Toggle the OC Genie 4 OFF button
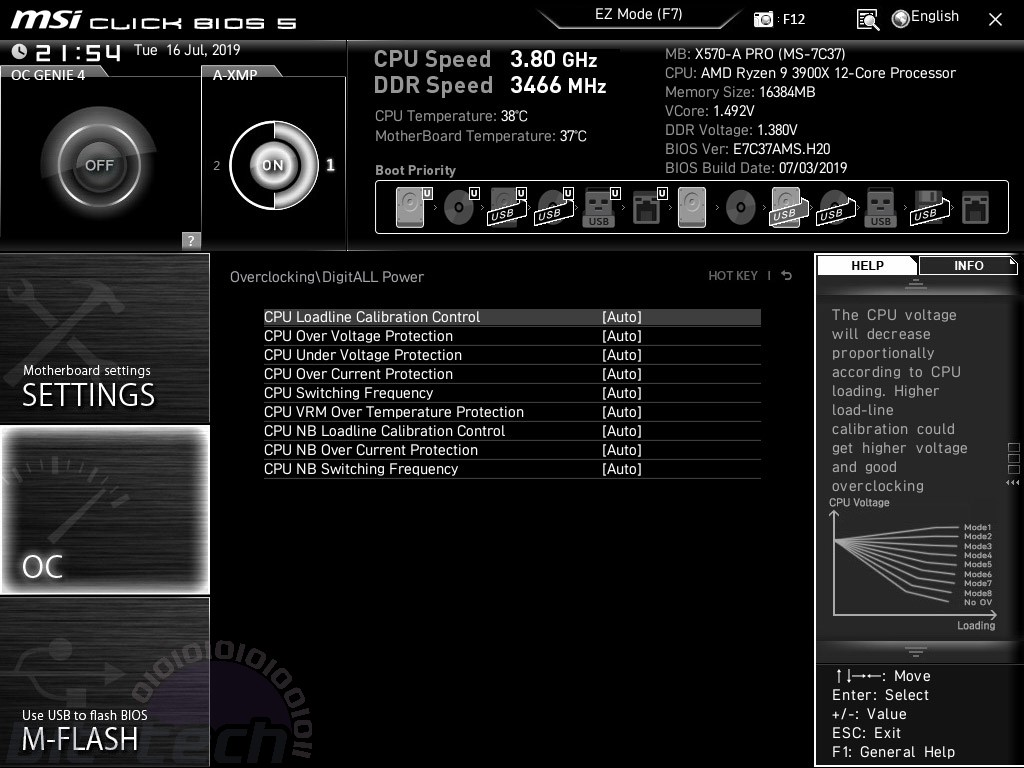 [99, 165]
